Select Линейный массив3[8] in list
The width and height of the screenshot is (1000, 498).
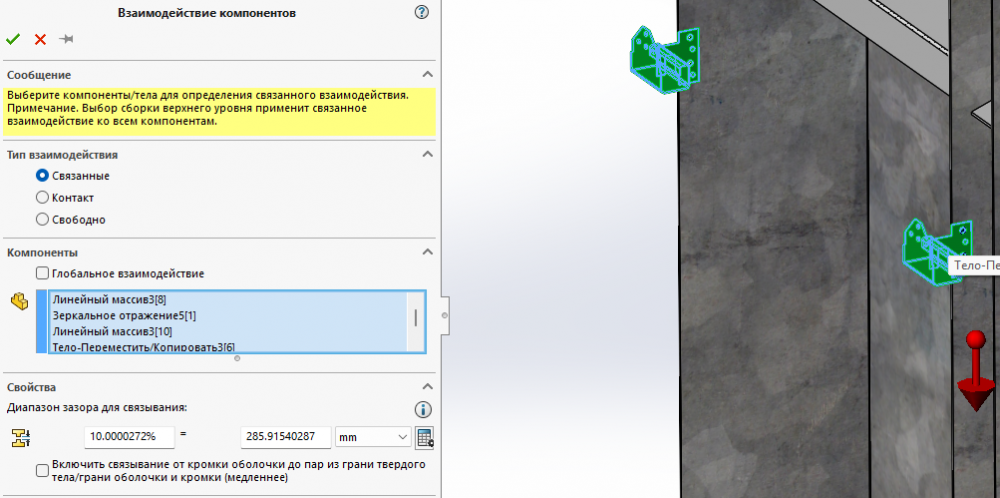[227, 299]
